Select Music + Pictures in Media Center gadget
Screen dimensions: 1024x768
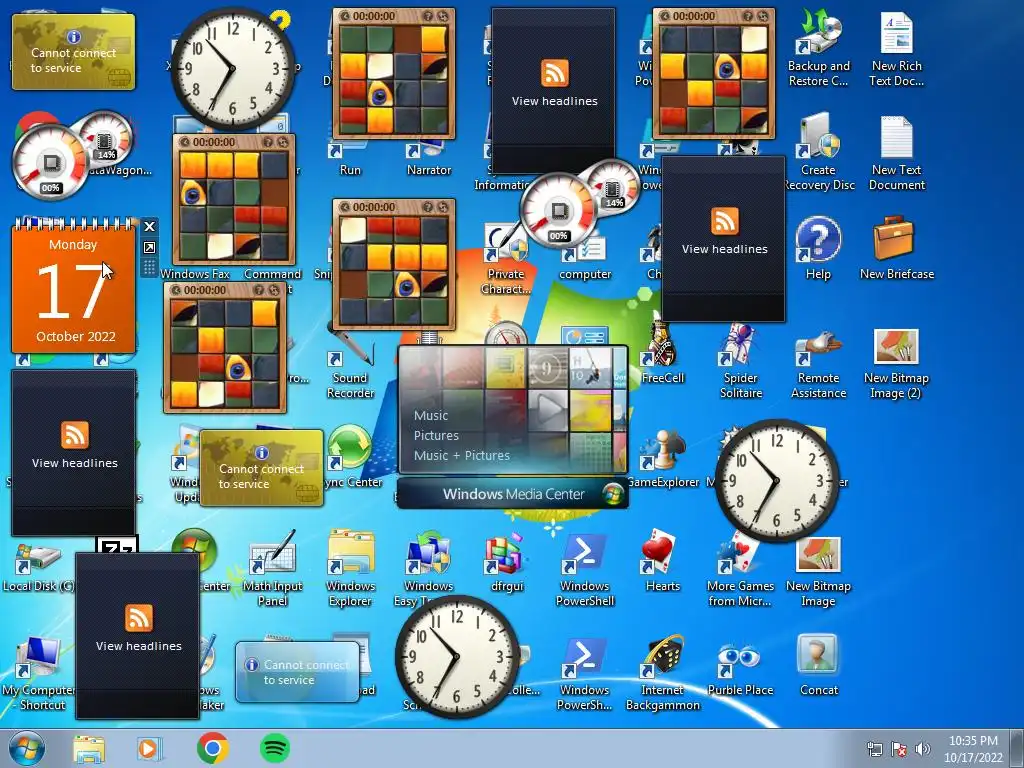462,456
